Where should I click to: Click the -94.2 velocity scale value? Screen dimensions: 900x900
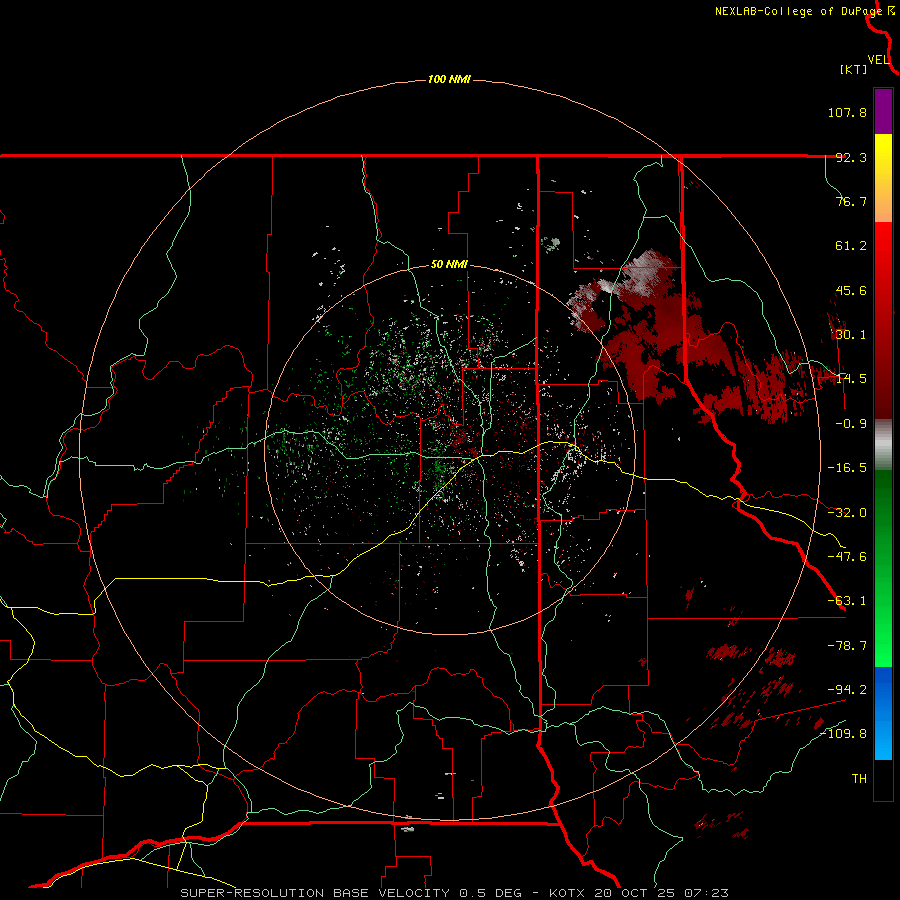click(847, 690)
